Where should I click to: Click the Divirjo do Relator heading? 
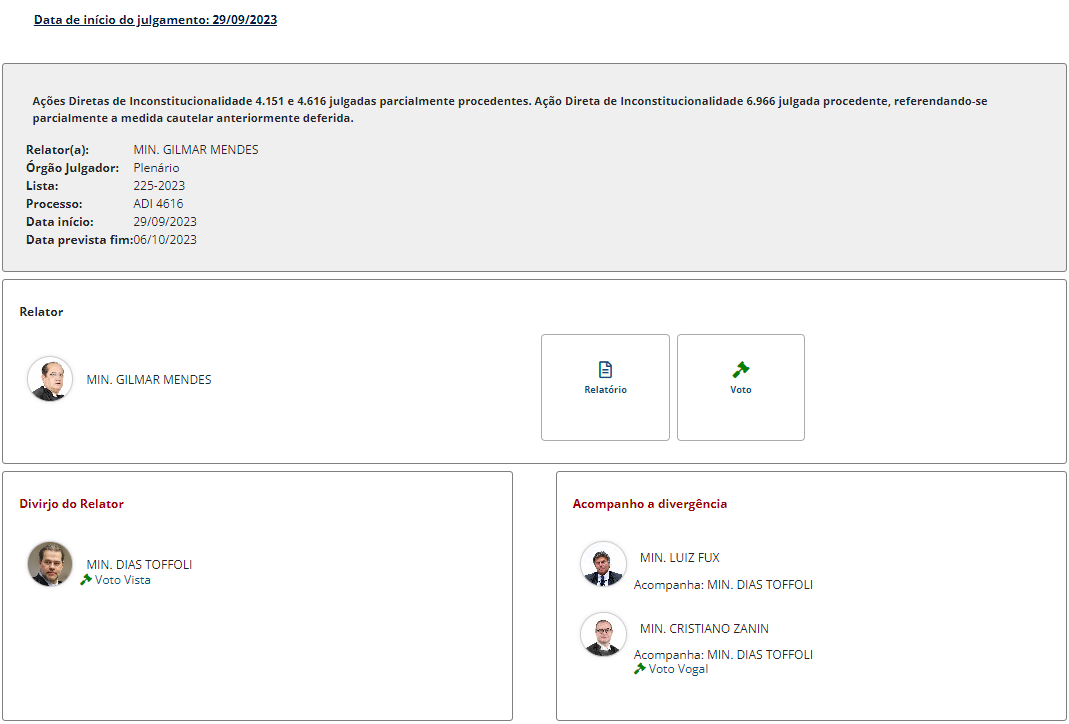point(72,504)
